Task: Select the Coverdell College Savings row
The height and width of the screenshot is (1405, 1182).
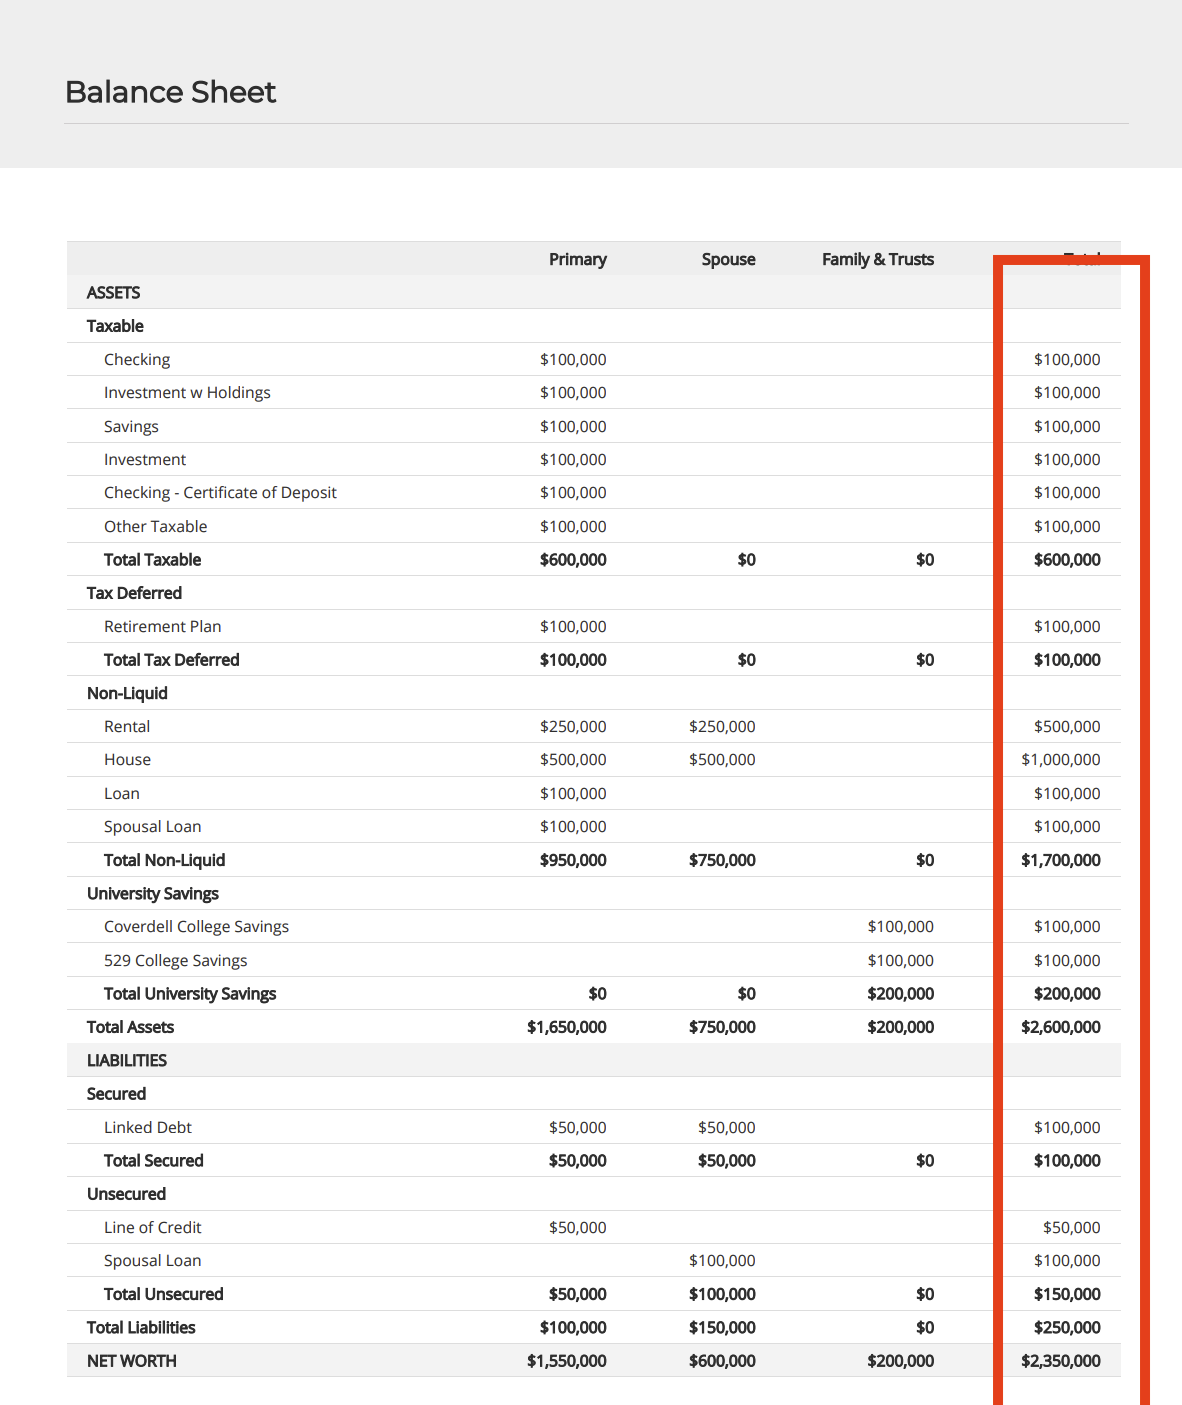Action: (196, 927)
